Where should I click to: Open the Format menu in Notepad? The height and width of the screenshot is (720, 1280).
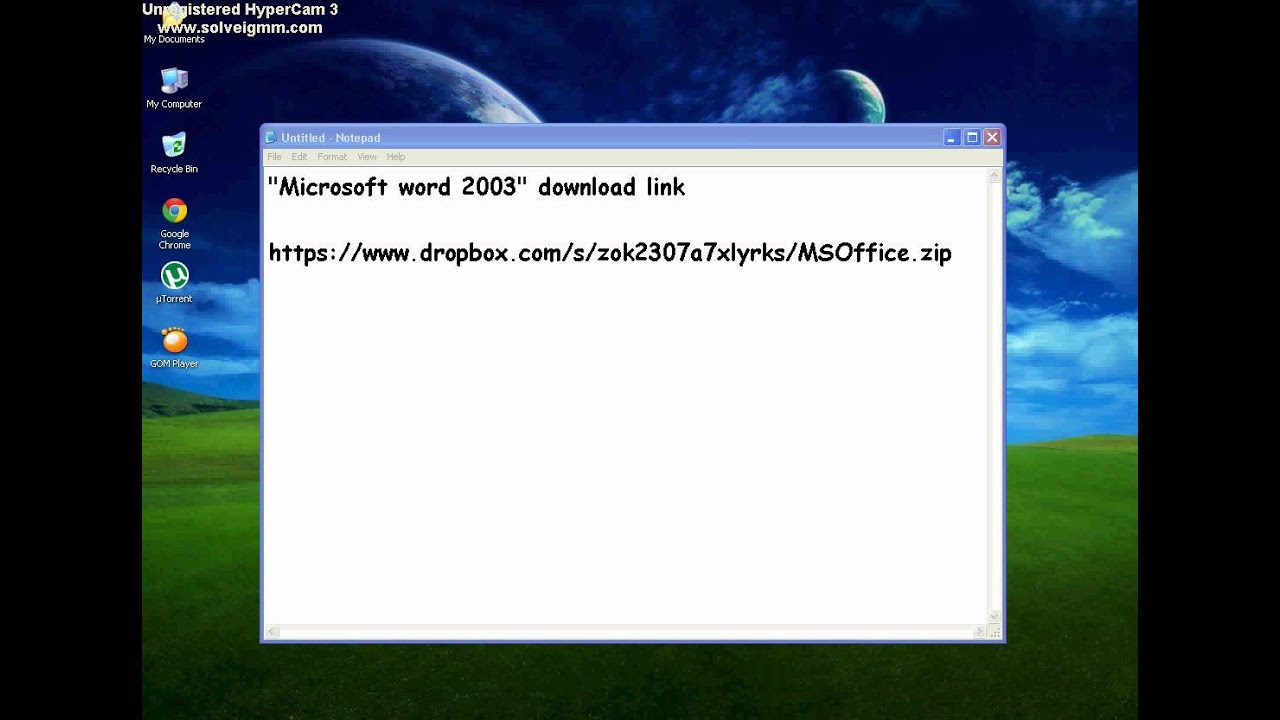pos(332,157)
